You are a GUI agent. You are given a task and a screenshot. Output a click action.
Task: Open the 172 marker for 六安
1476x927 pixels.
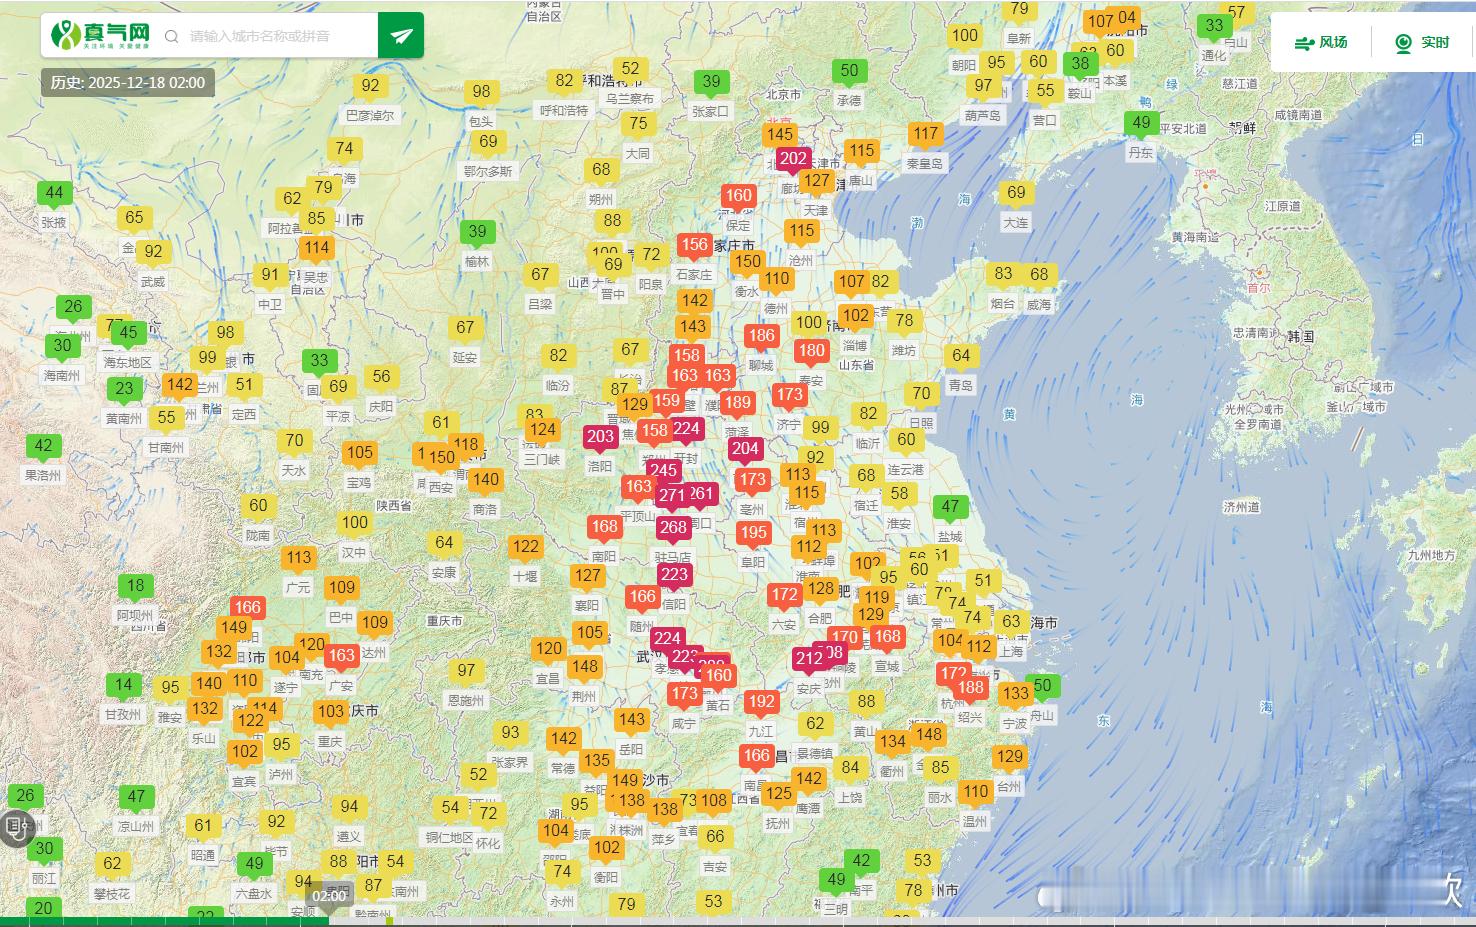tap(785, 595)
